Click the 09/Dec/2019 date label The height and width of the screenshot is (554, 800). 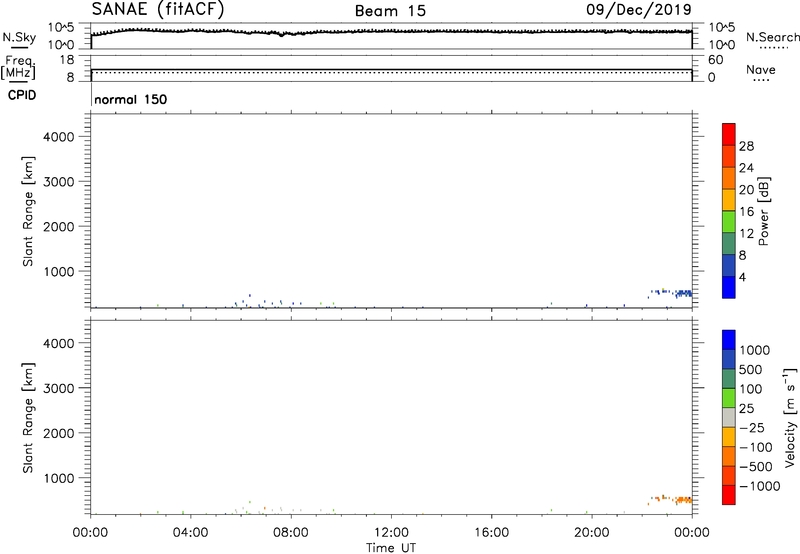[639, 10]
